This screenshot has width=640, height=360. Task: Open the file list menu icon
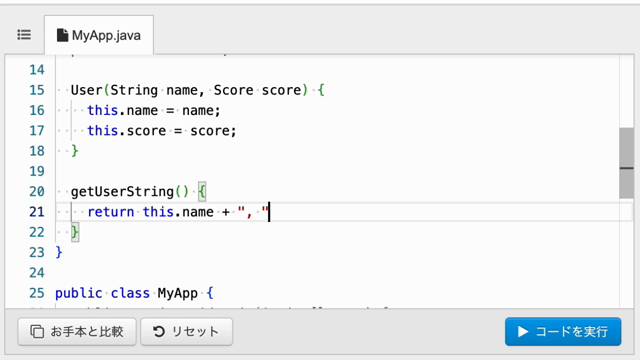pyautogui.click(x=24, y=35)
